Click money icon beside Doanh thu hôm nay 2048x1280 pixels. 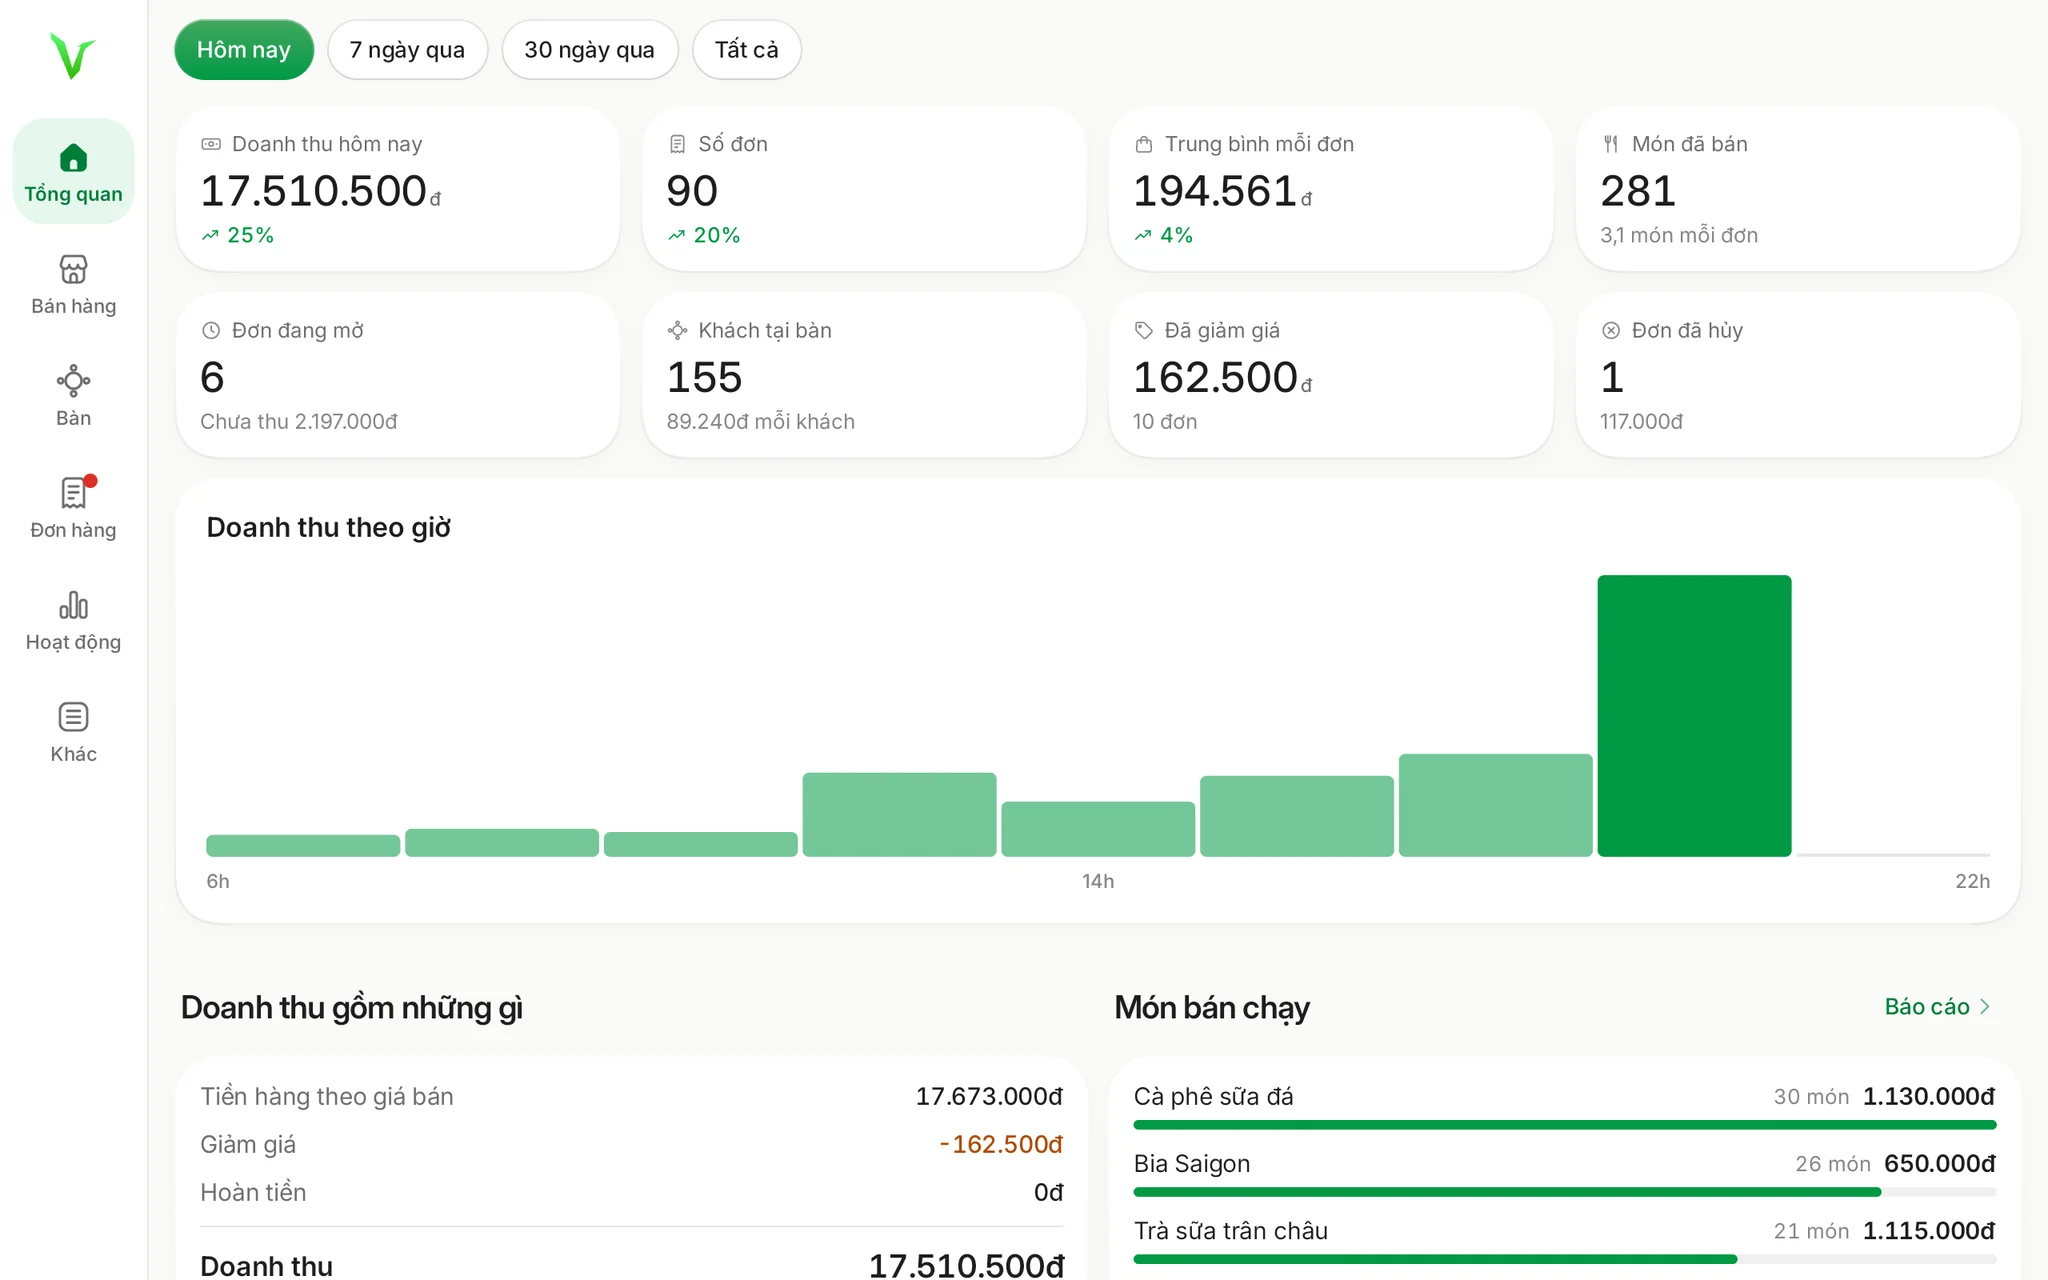(211, 144)
